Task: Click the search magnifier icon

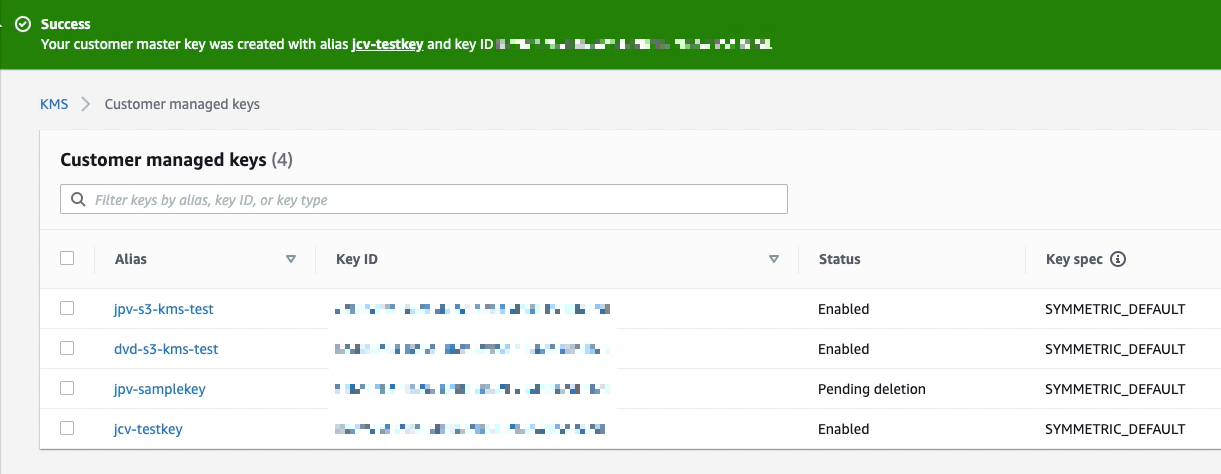Action: tap(77, 200)
